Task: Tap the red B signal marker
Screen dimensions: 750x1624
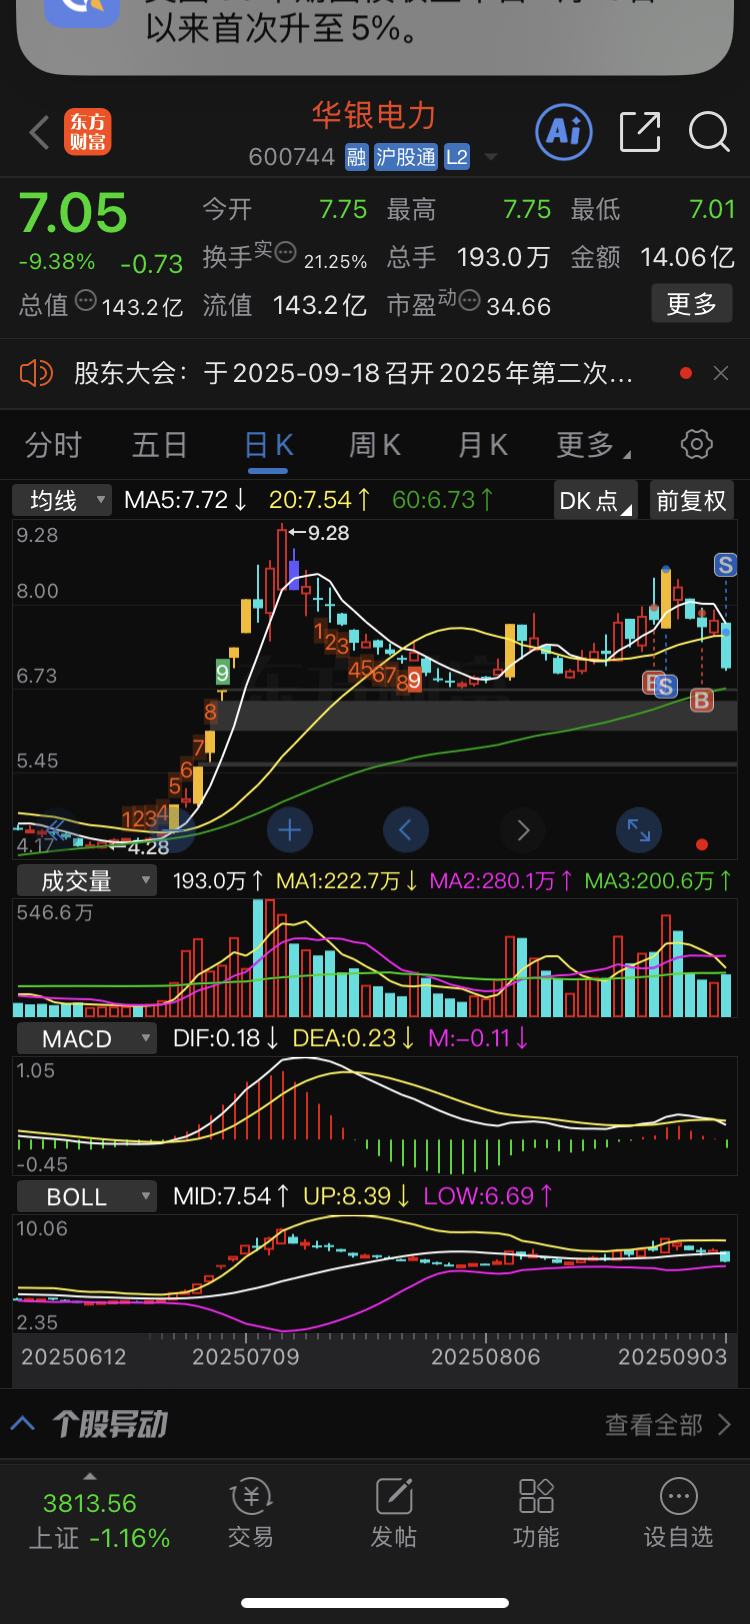Action: point(702,700)
